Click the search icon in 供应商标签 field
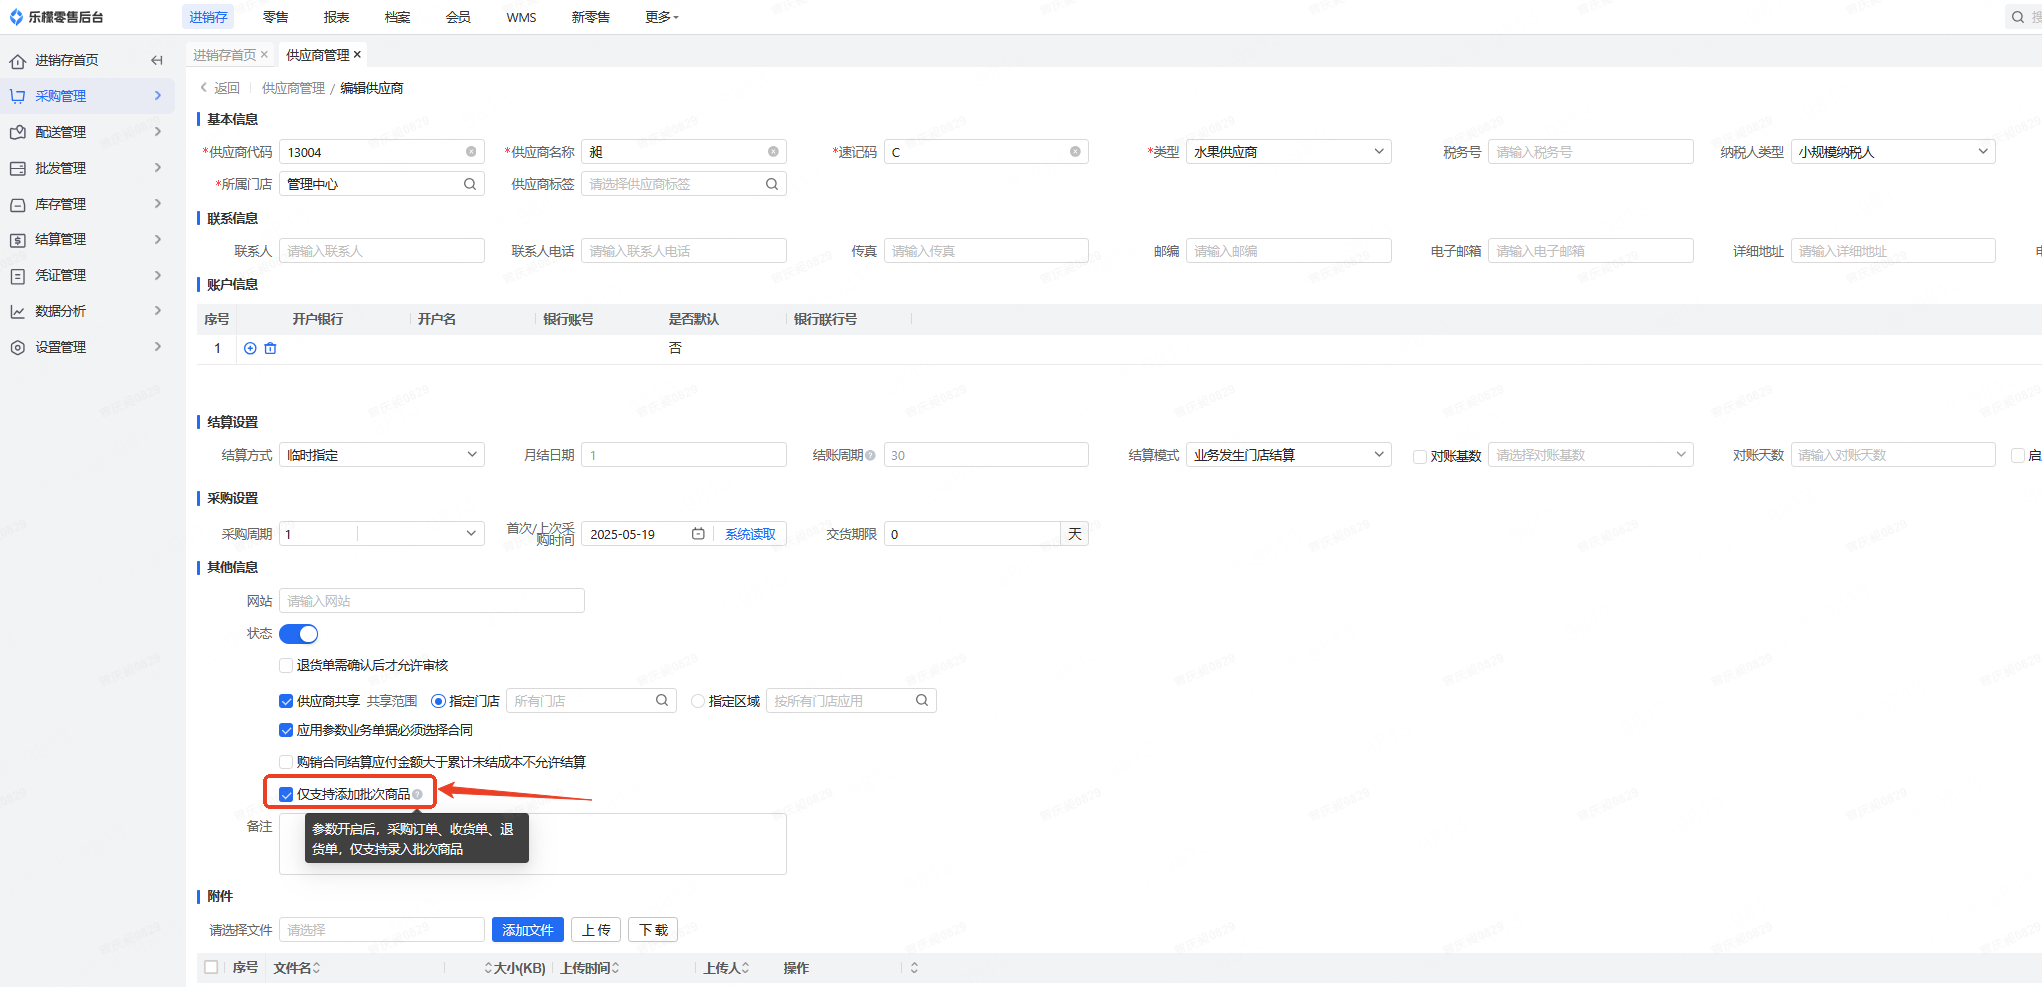The image size is (2042, 987). pos(772,184)
